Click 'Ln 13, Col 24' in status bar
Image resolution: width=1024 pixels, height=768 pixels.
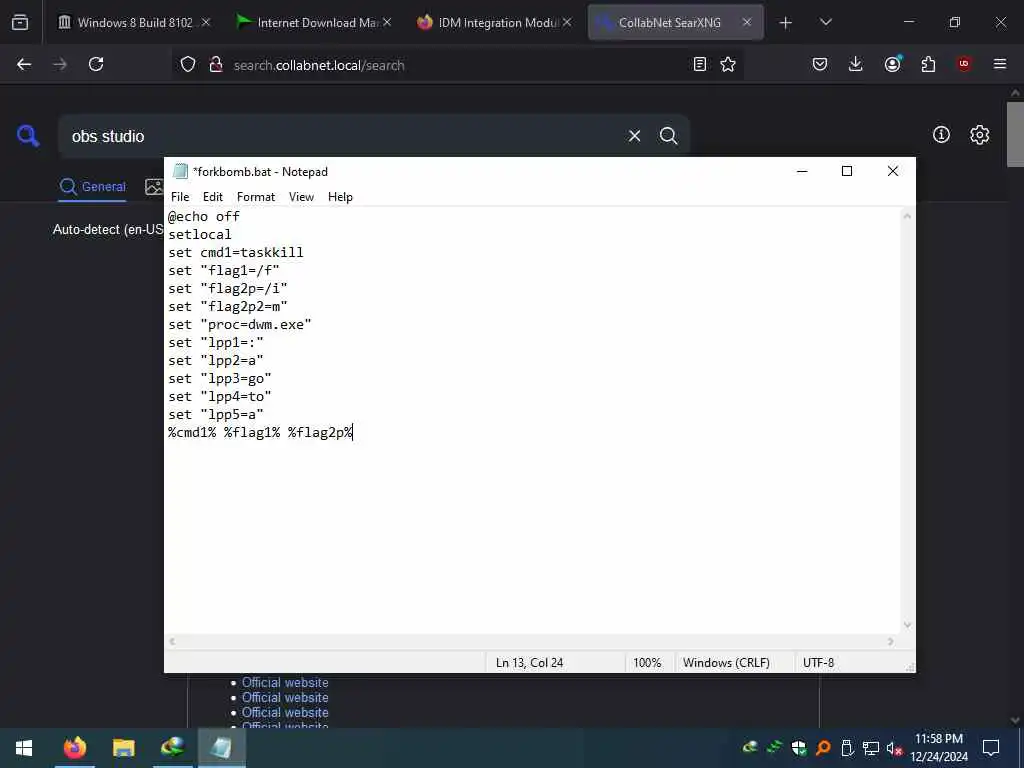point(529,663)
